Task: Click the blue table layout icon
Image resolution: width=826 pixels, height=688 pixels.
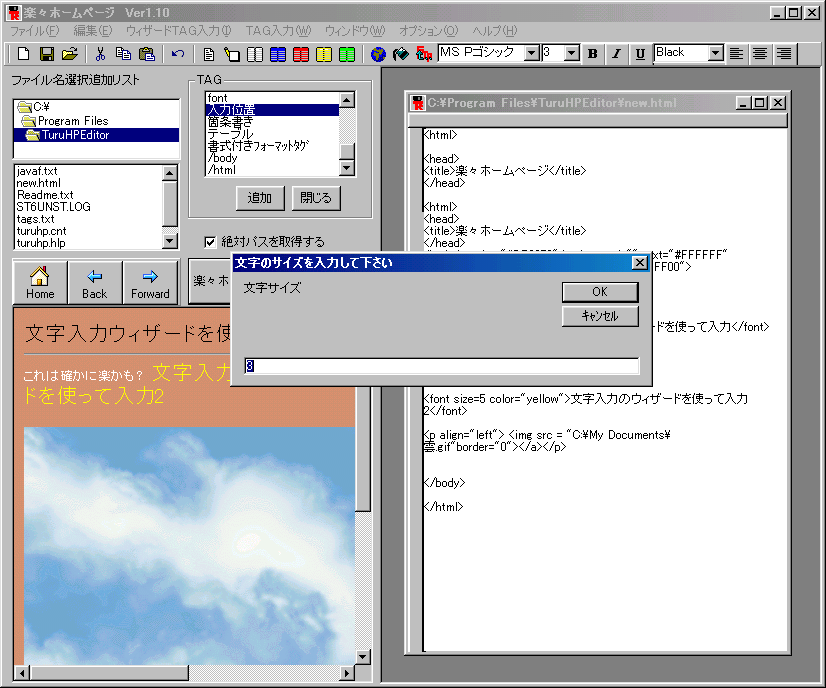Action: click(278, 54)
